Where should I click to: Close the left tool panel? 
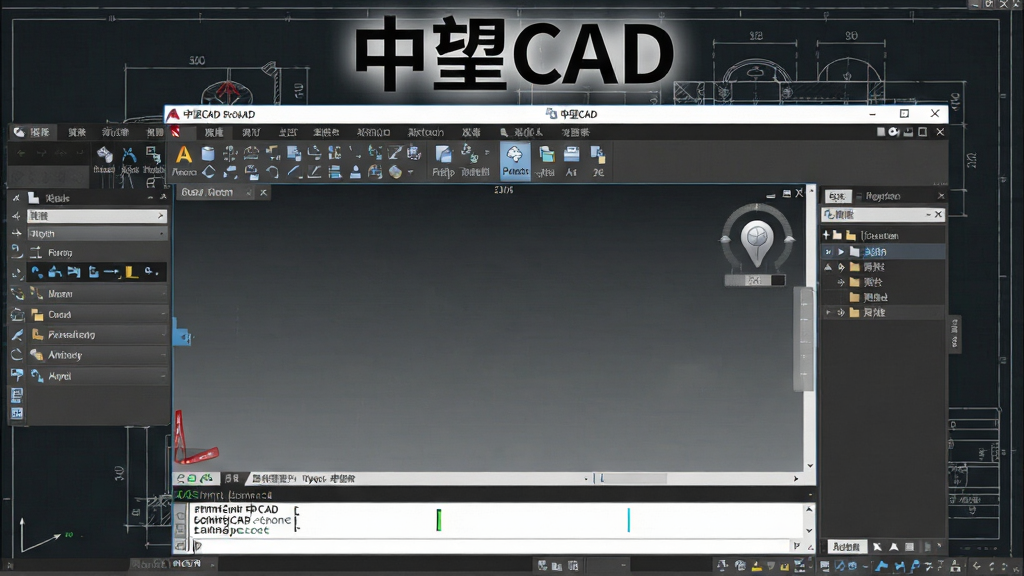click(x=163, y=197)
